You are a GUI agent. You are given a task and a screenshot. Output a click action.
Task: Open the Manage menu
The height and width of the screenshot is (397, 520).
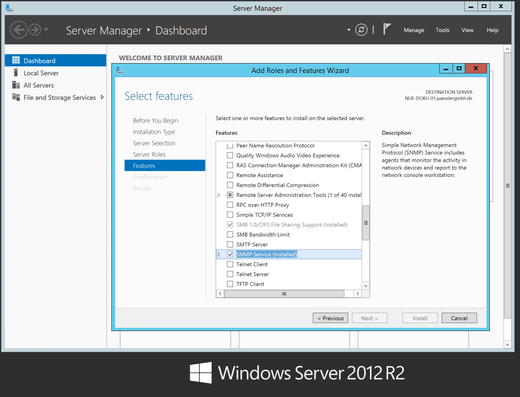414,30
